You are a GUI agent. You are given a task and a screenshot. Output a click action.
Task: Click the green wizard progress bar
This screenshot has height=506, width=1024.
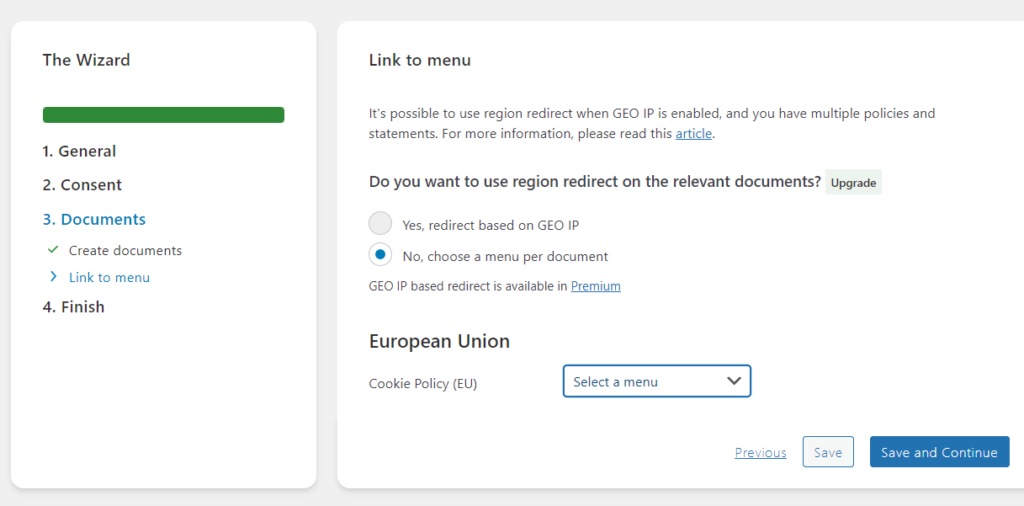pos(163,115)
